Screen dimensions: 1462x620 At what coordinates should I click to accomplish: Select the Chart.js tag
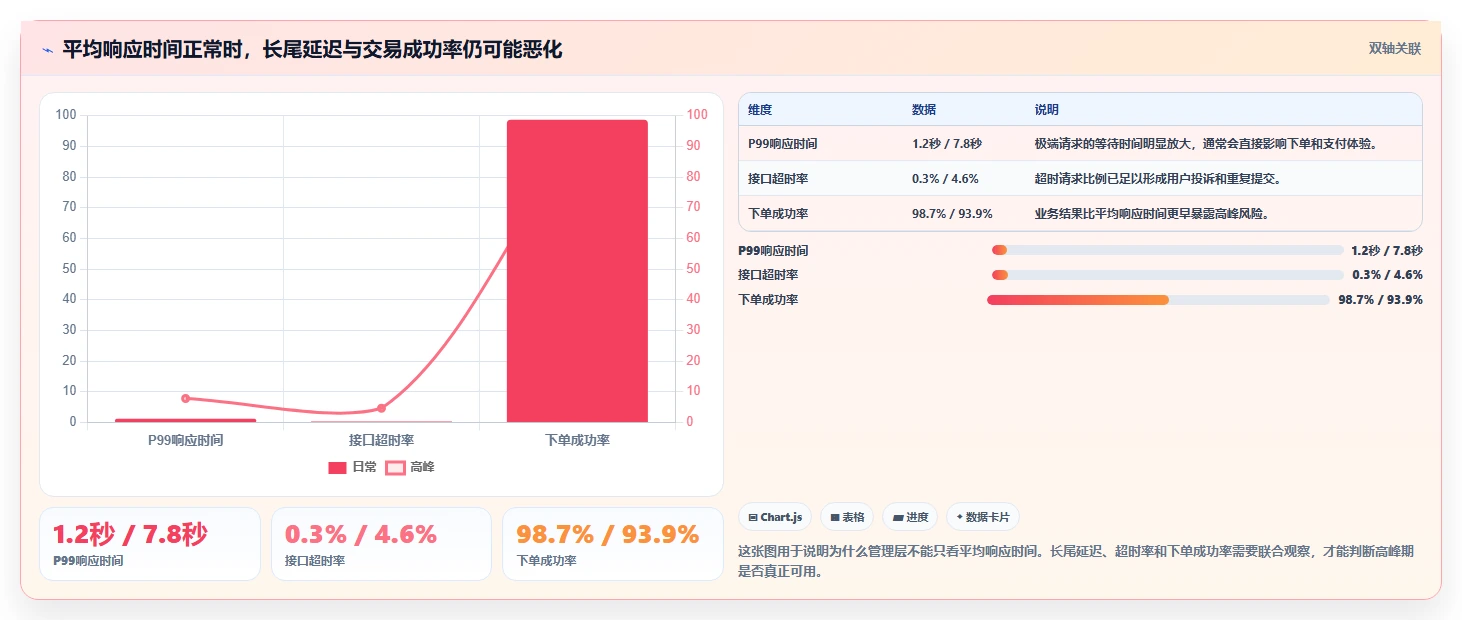pyautogui.click(x=775, y=517)
